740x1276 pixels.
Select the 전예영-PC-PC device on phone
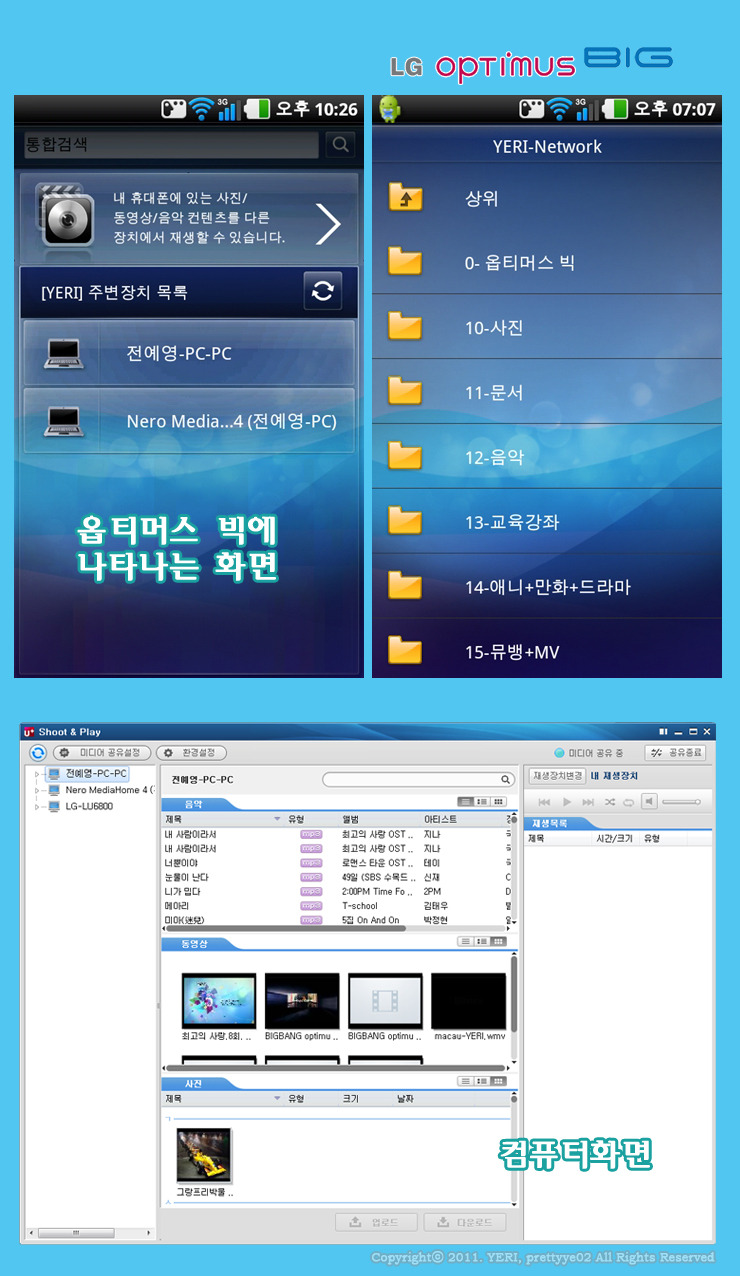(189, 353)
